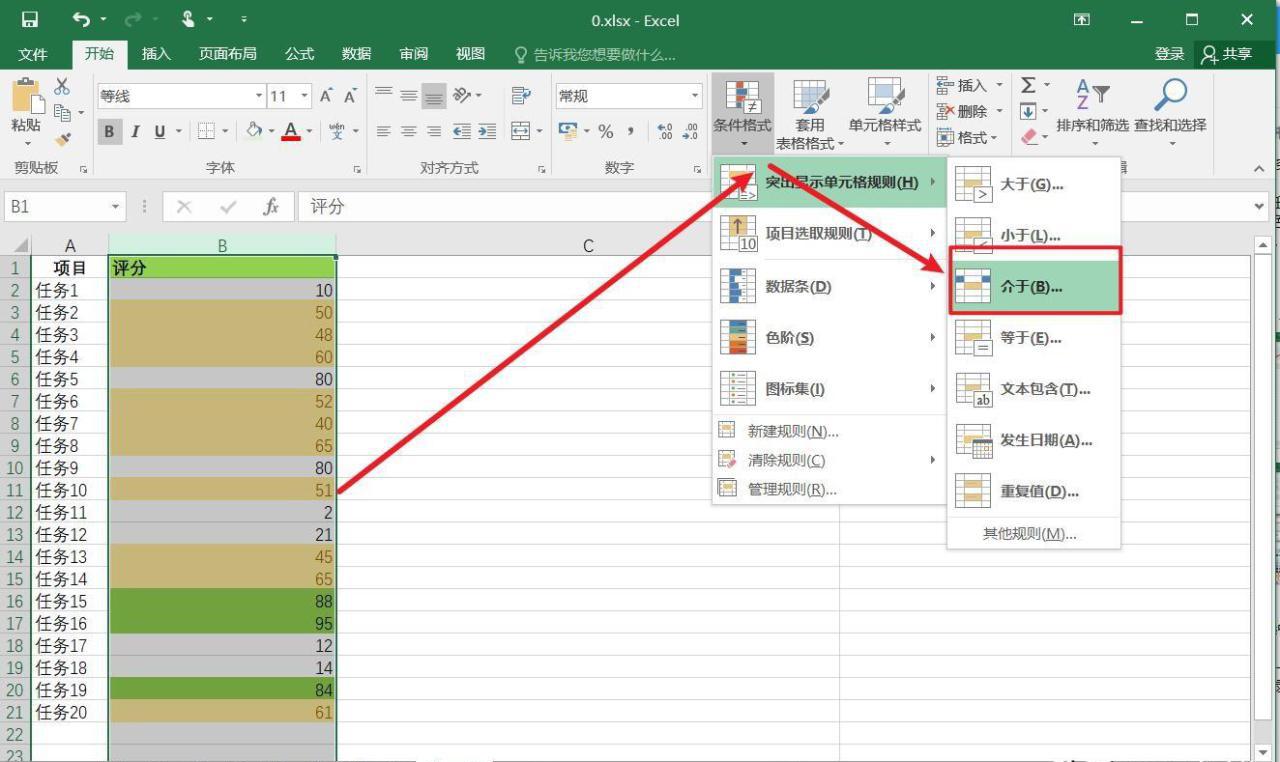The image size is (1280, 762).
Task: Click the Increase font size icon
Action: click(x=326, y=96)
